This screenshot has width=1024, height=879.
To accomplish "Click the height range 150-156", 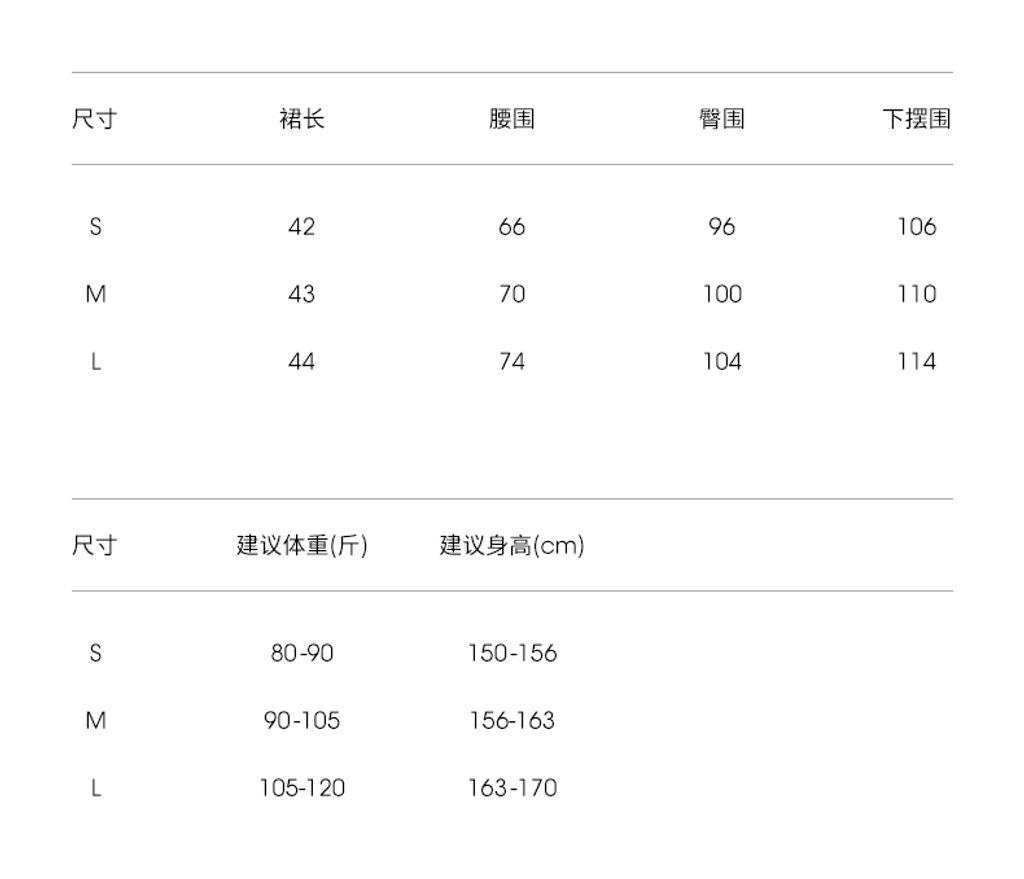I will (x=512, y=654).
